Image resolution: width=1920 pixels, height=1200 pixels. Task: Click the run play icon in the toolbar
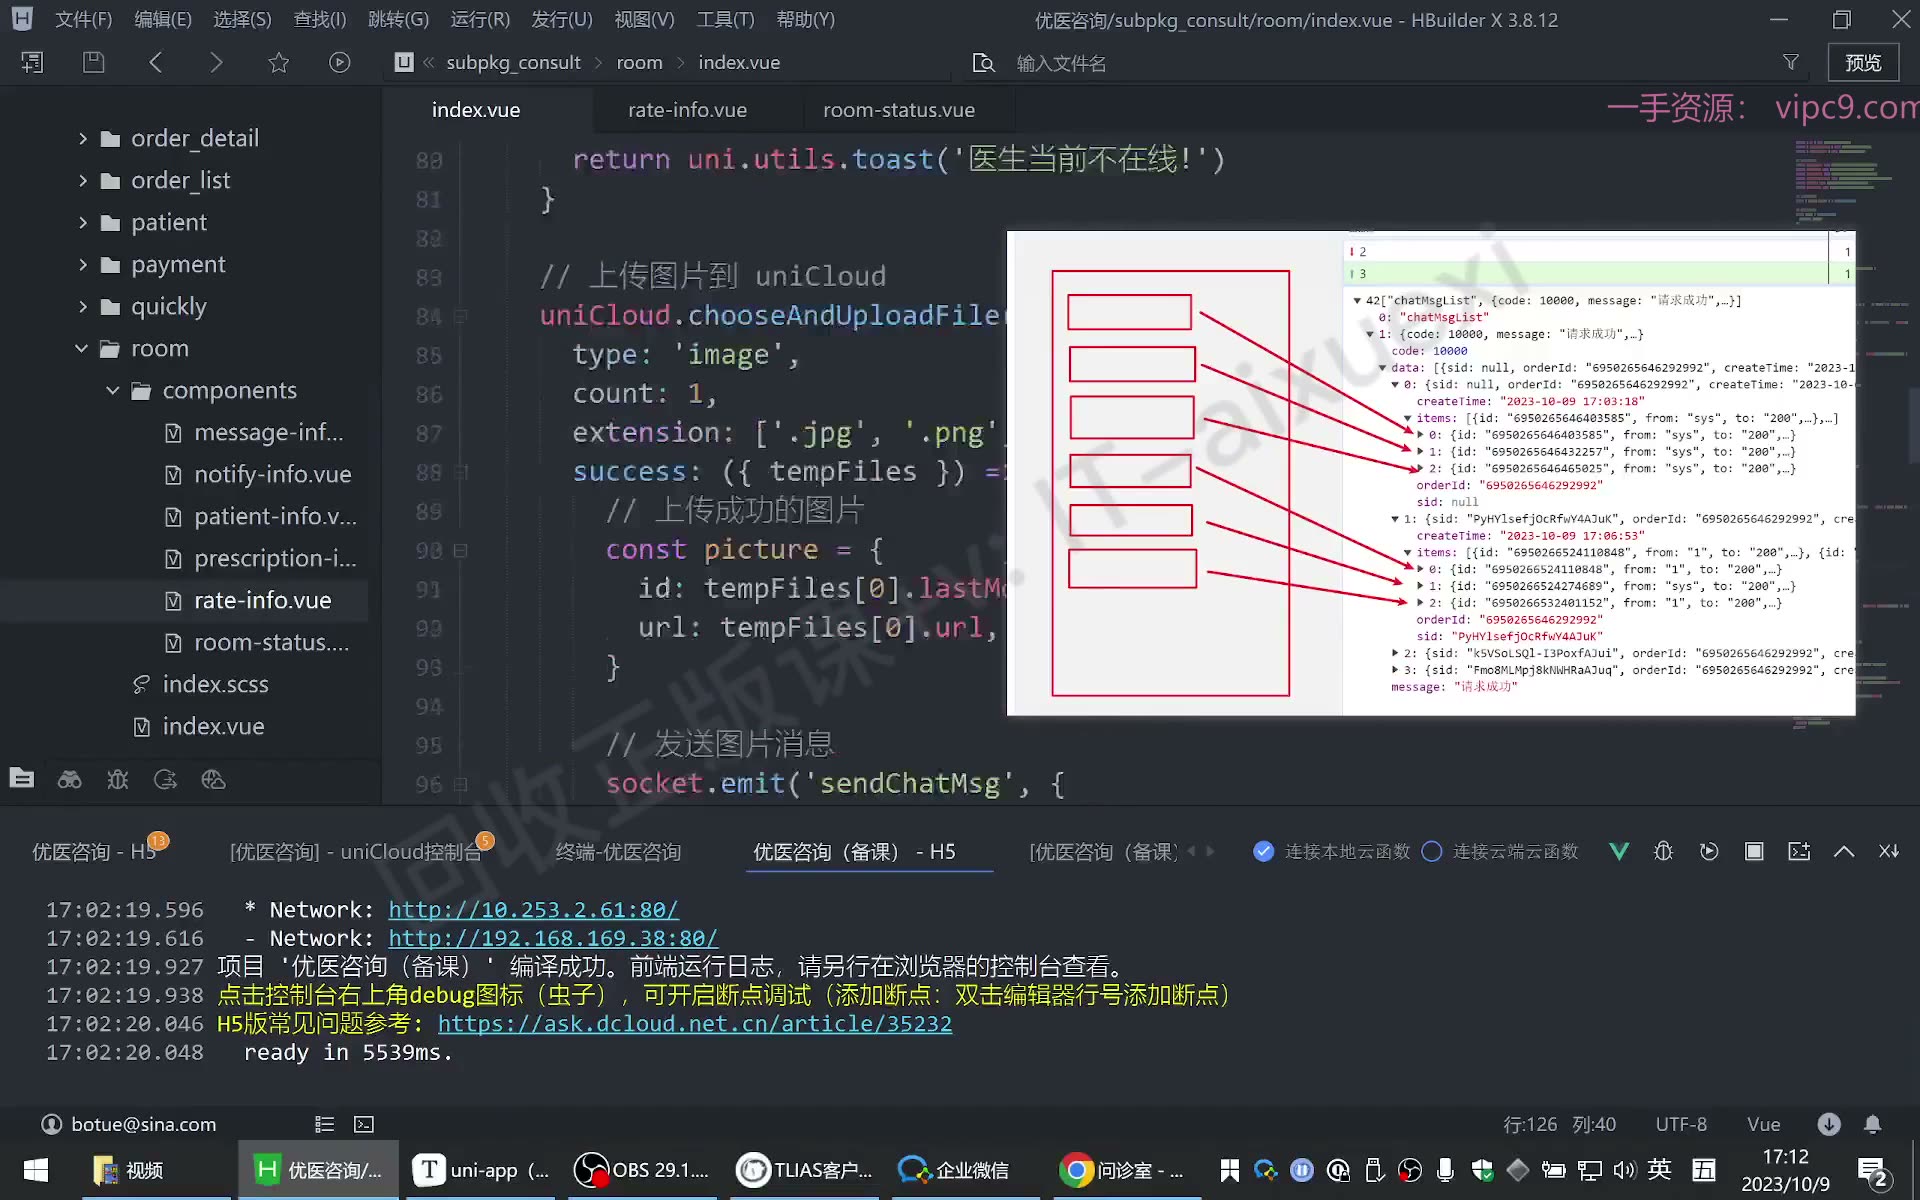click(340, 62)
